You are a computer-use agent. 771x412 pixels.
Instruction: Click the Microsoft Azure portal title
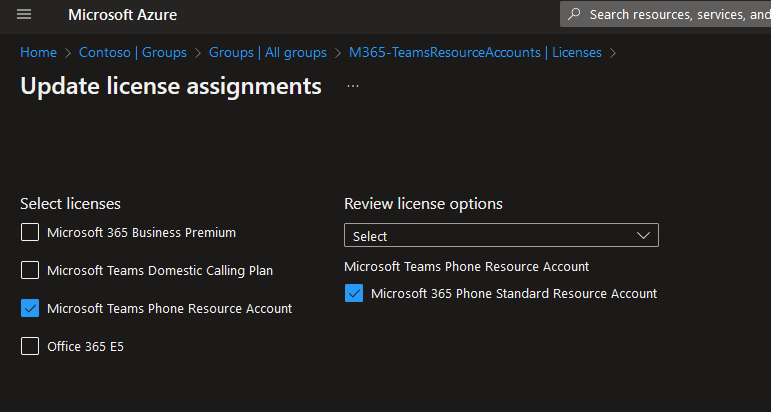pyautogui.click(x=122, y=15)
